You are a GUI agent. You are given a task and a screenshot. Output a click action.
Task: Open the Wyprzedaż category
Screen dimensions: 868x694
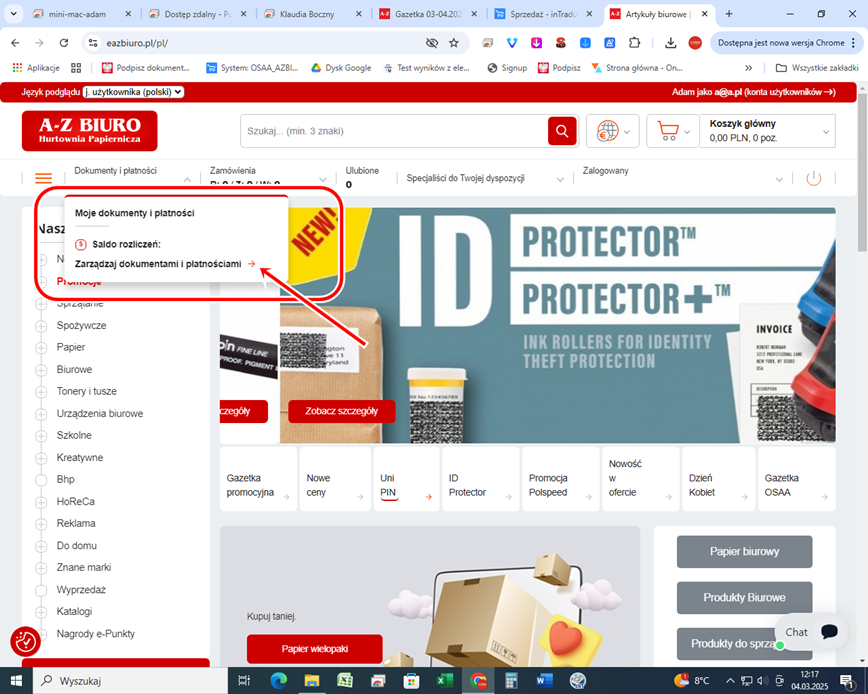click(81, 589)
